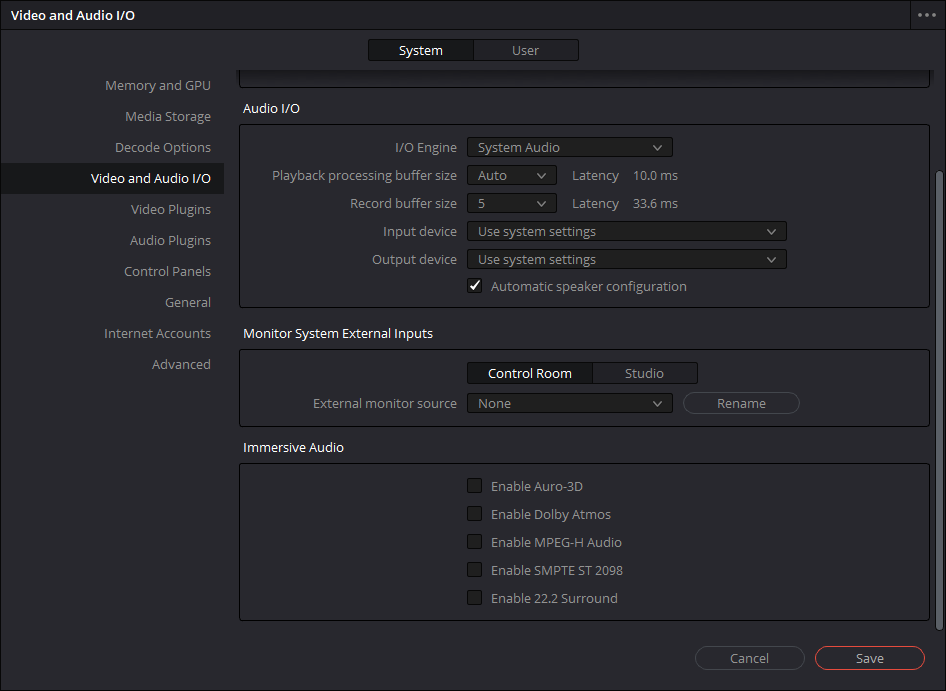Click the Immersive Audio heading
The width and height of the screenshot is (946, 691).
293,447
